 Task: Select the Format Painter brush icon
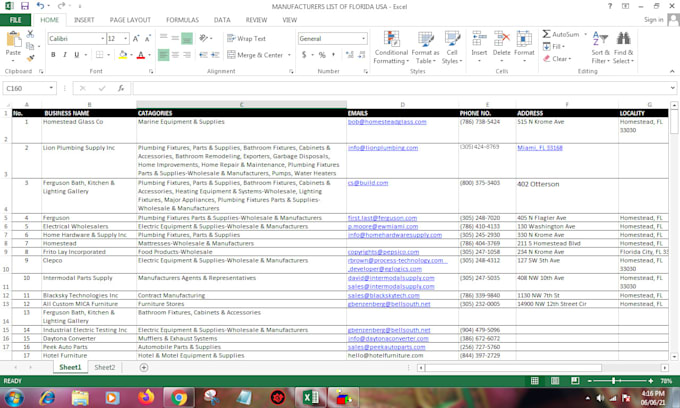(x=30, y=58)
